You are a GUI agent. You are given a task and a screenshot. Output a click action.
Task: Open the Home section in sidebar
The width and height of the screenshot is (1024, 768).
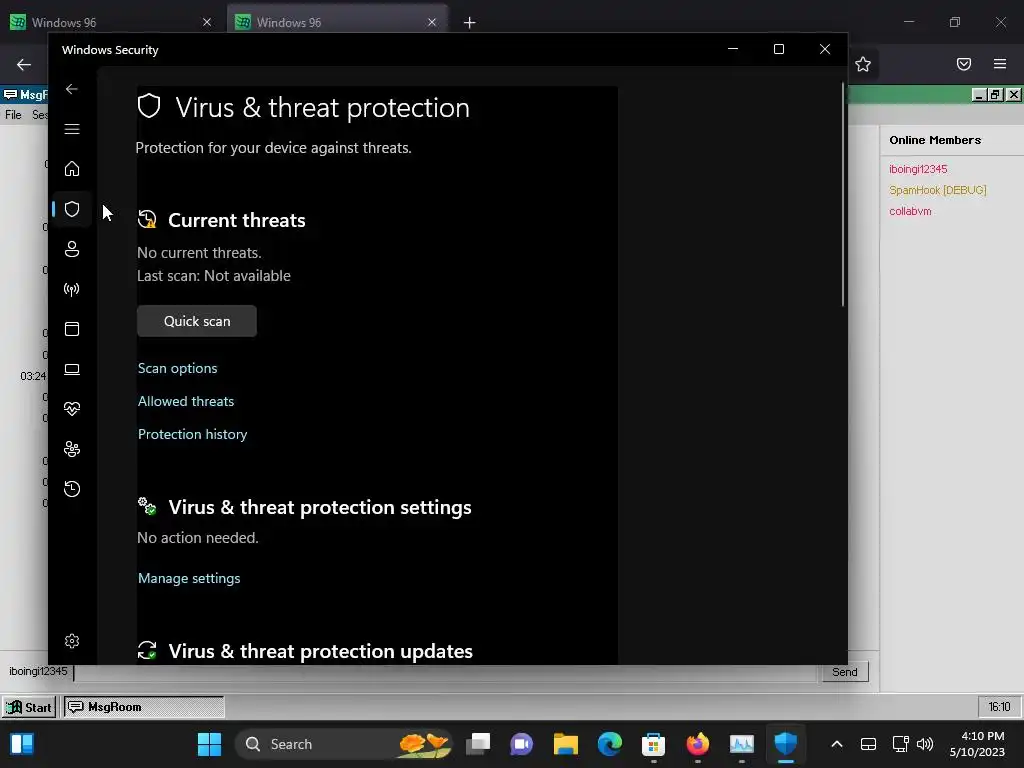point(72,168)
